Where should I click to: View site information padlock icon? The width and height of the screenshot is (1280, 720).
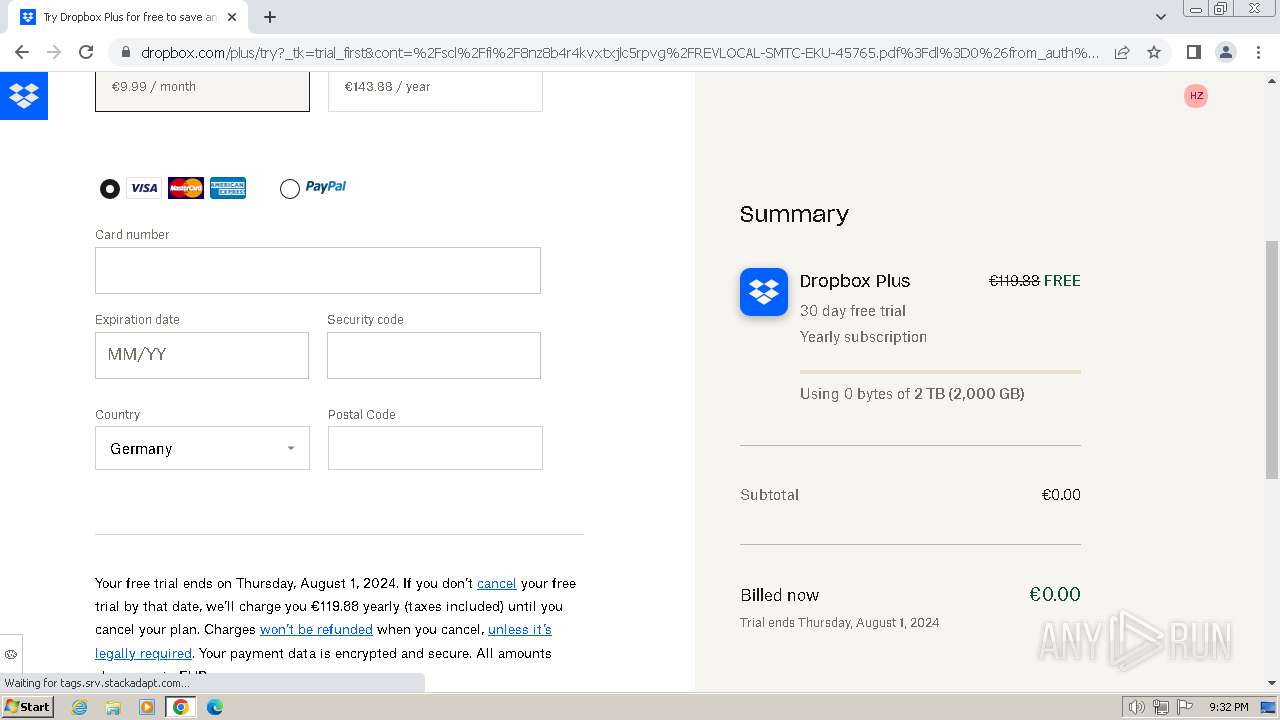tap(125, 52)
